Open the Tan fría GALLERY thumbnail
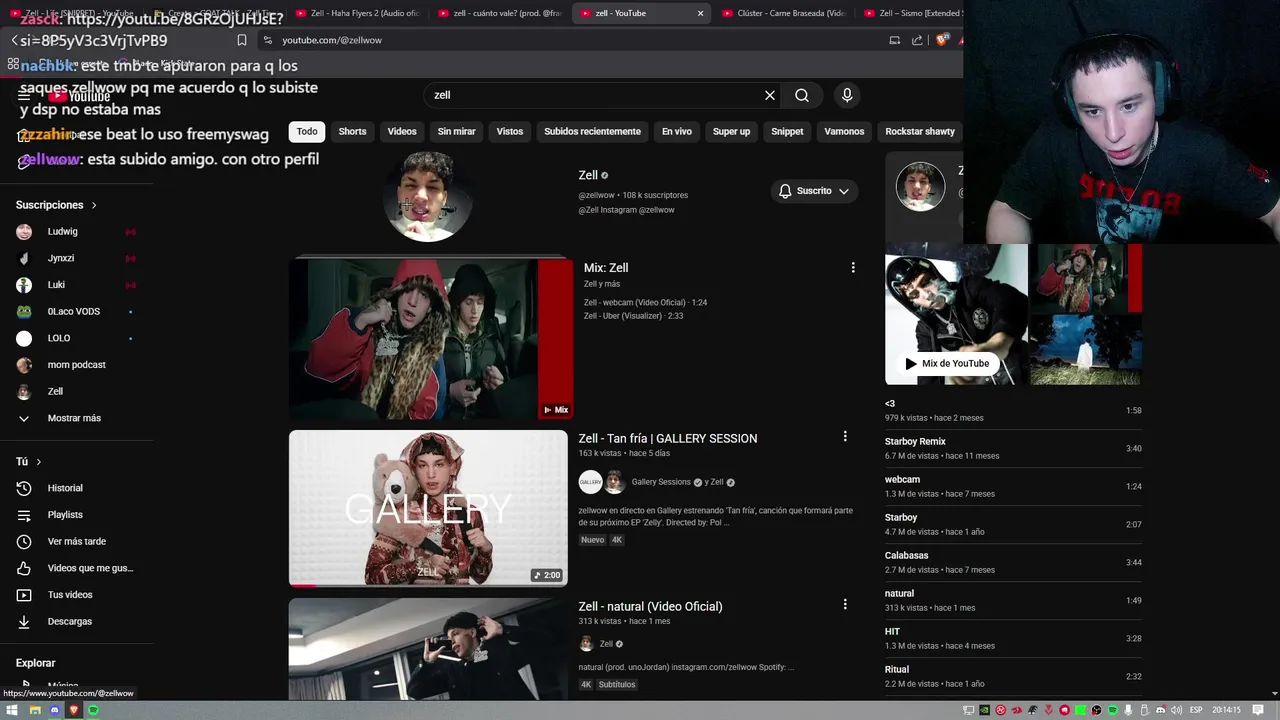Image resolution: width=1280 pixels, height=720 pixels. [428, 508]
